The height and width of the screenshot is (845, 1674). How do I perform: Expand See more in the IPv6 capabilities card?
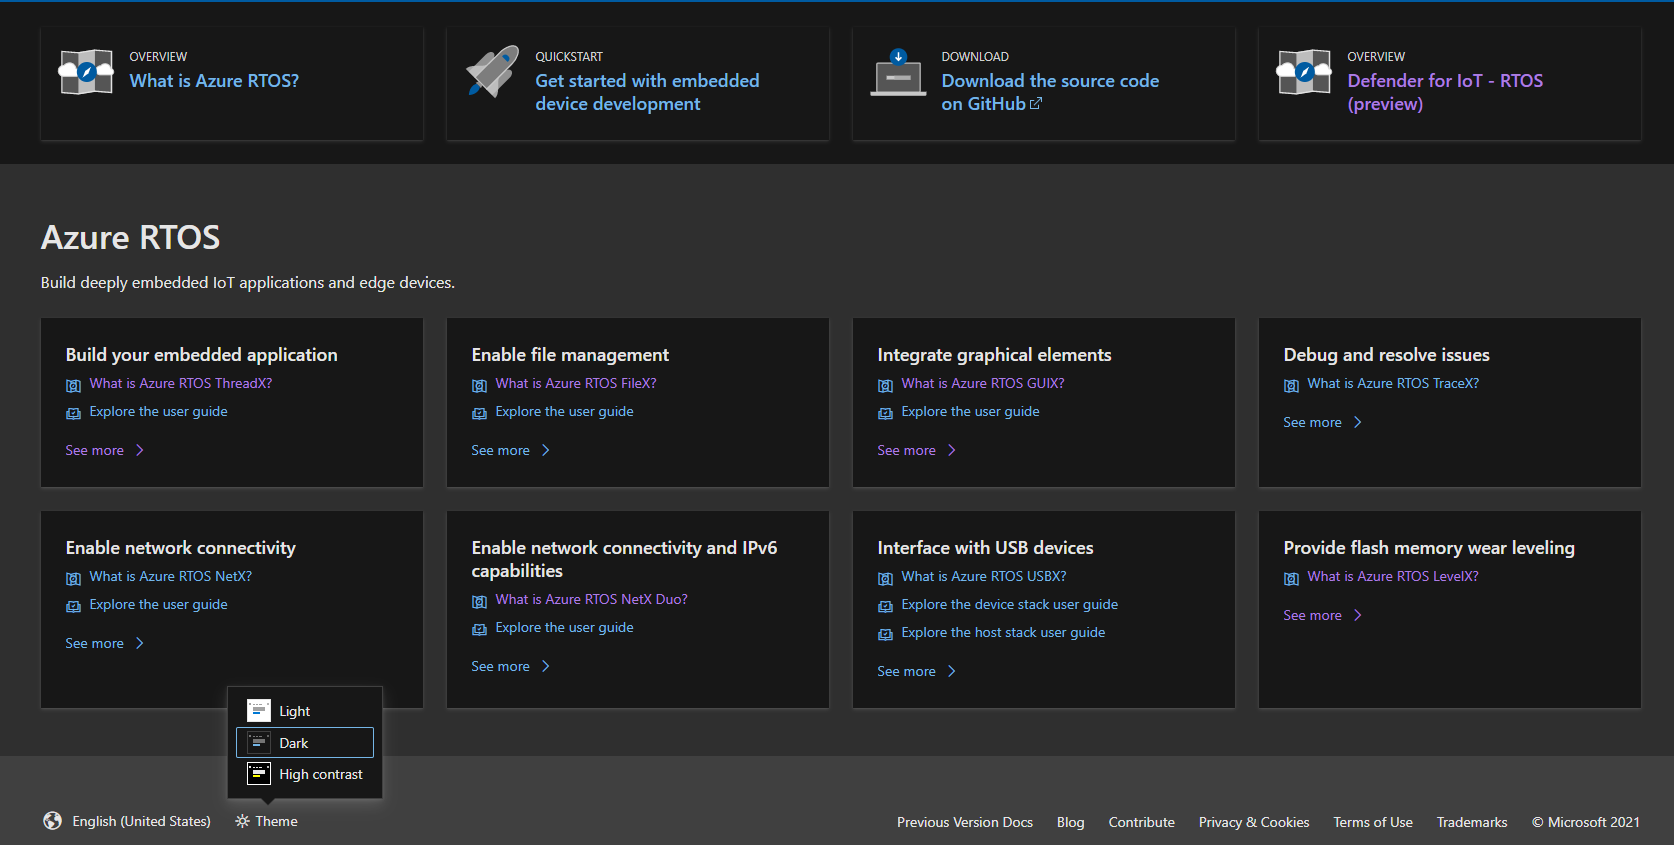pos(511,666)
